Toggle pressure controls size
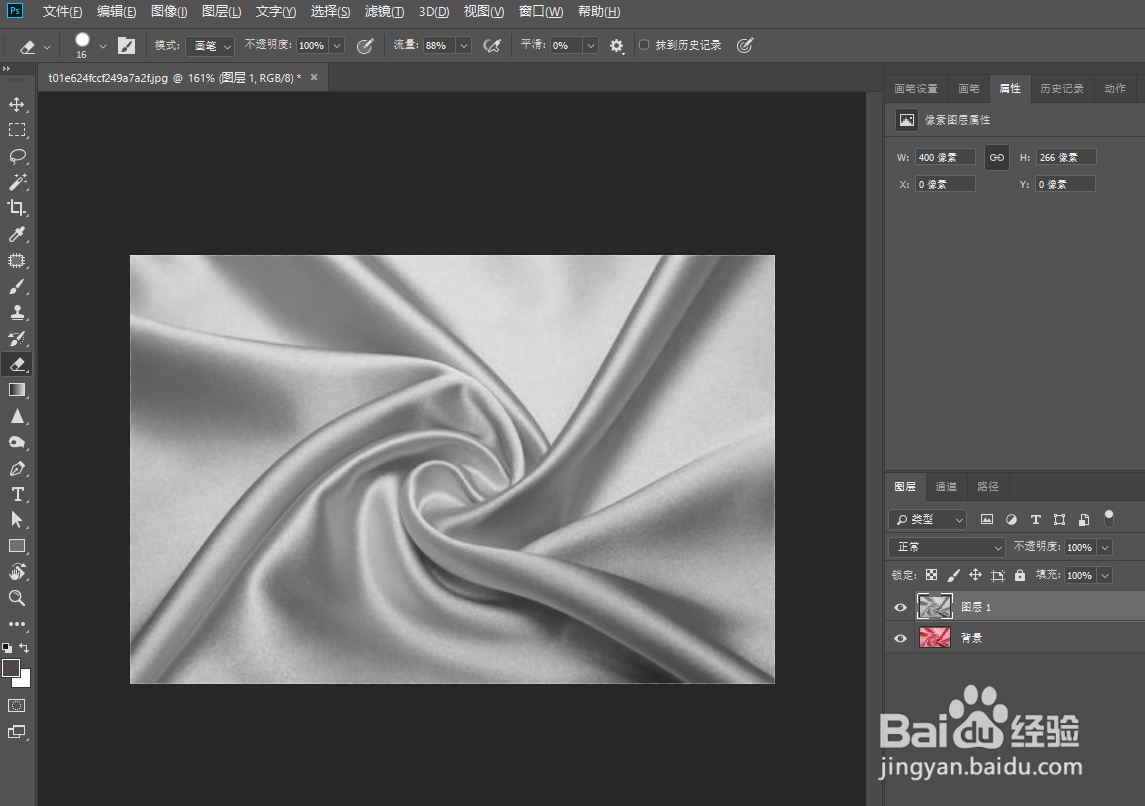1145x806 pixels. [745, 46]
